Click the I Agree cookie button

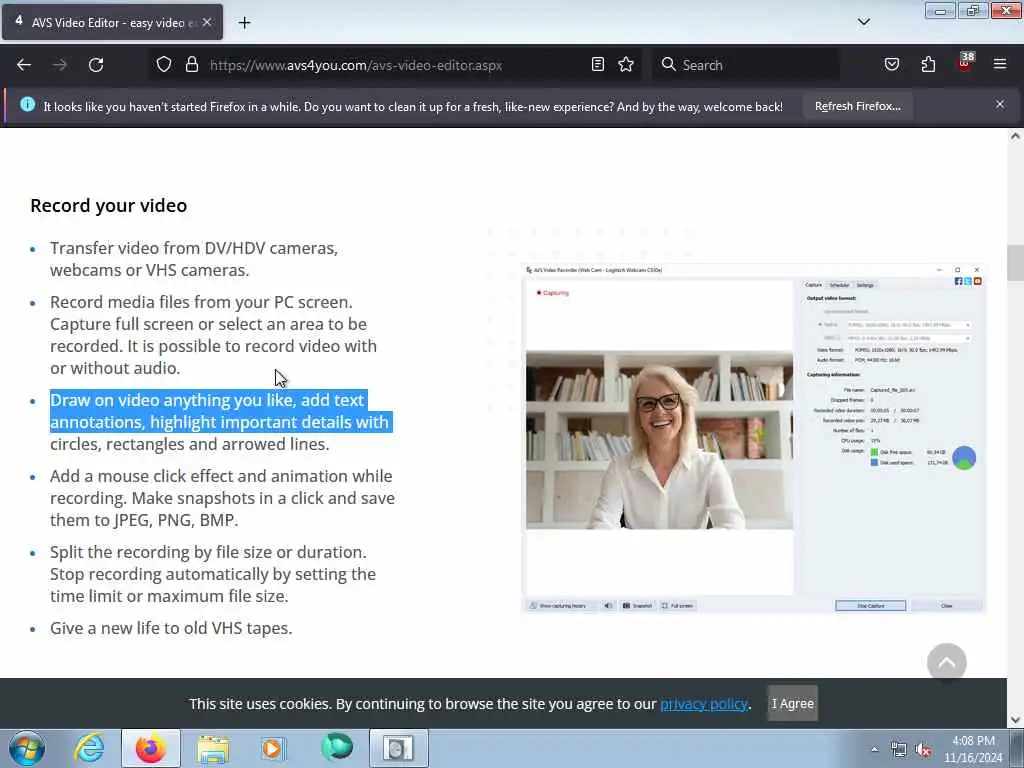click(792, 703)
